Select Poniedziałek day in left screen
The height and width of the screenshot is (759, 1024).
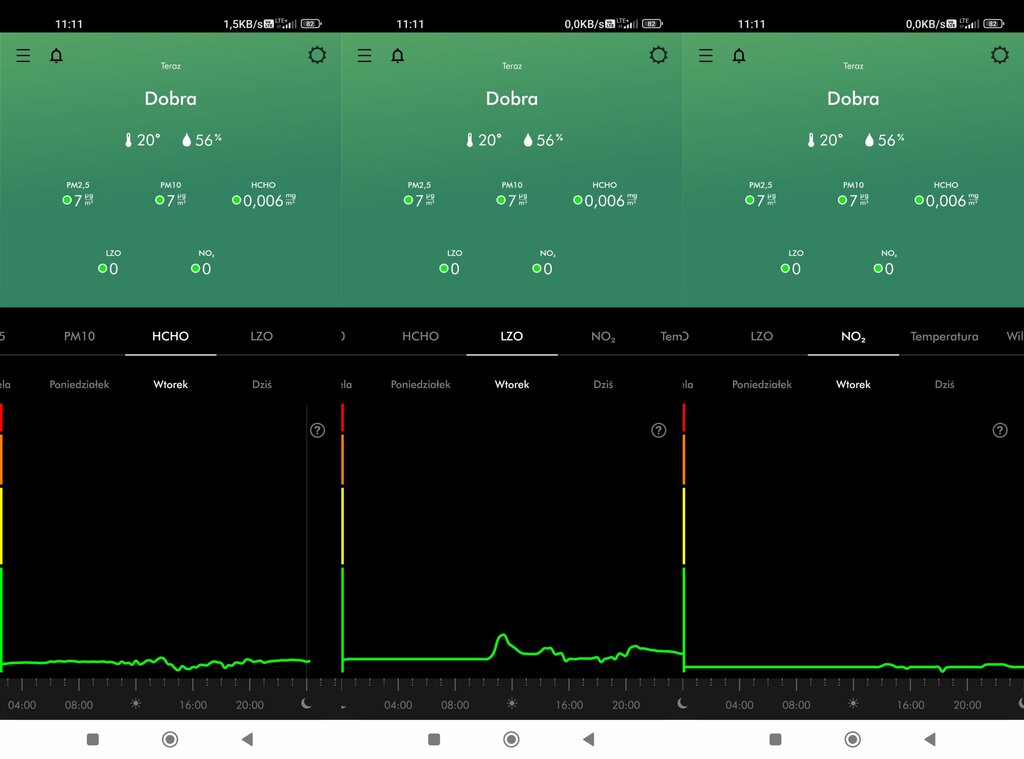[x=79, y=385]
